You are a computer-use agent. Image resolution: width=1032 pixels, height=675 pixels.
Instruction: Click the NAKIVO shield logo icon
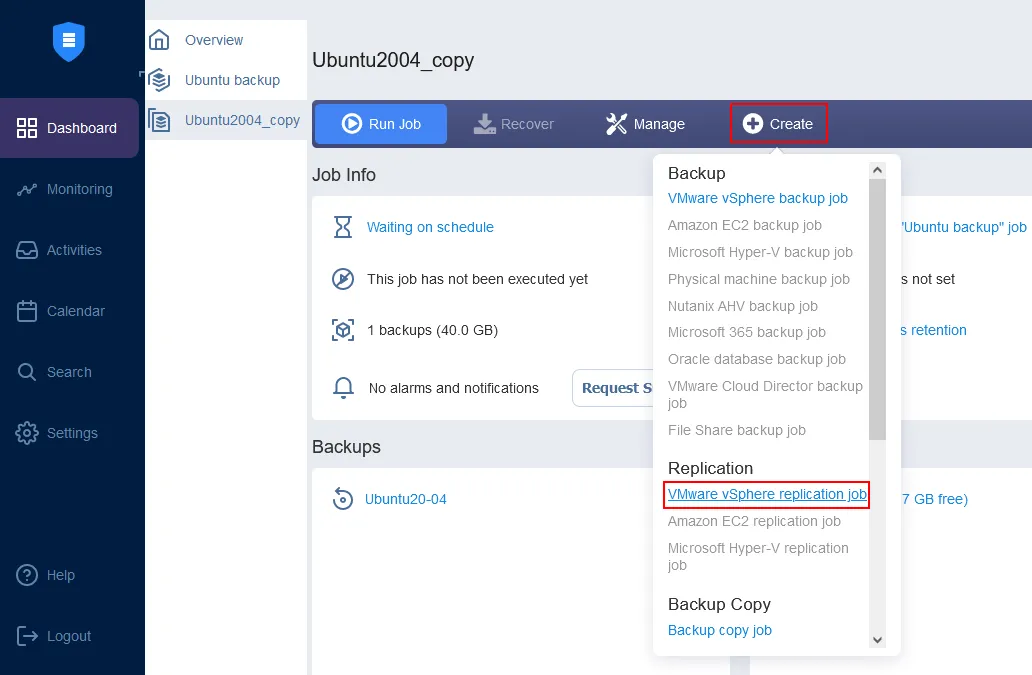click(69, 41)
